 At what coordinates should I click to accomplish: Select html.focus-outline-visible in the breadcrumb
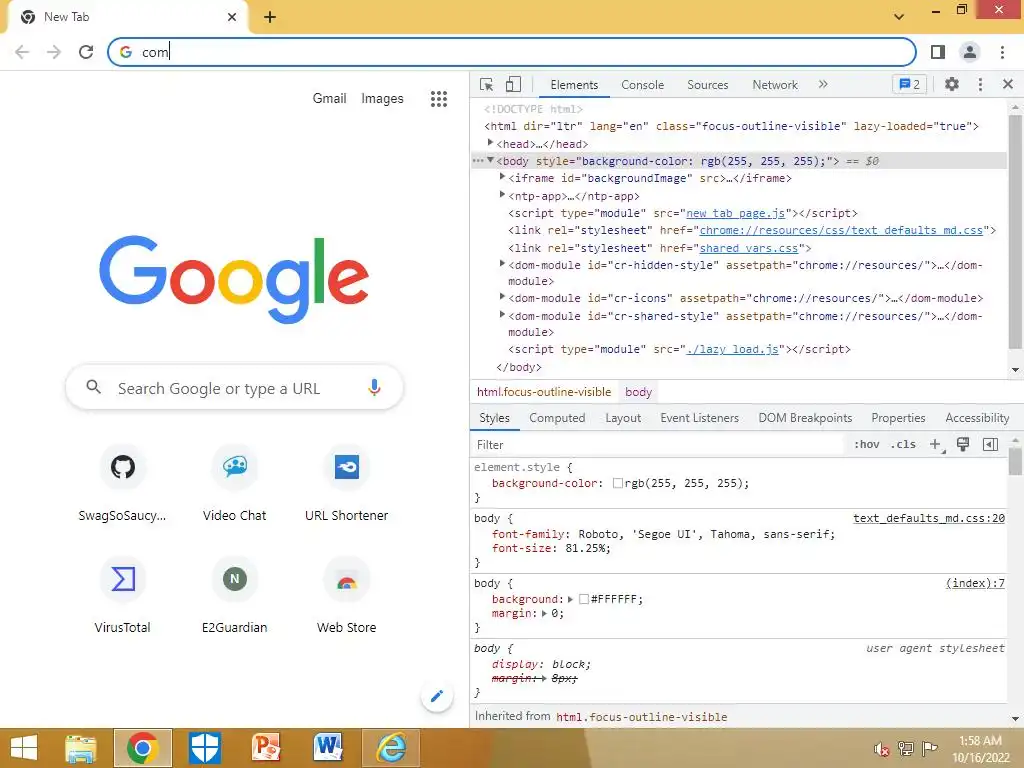(544, 392)
